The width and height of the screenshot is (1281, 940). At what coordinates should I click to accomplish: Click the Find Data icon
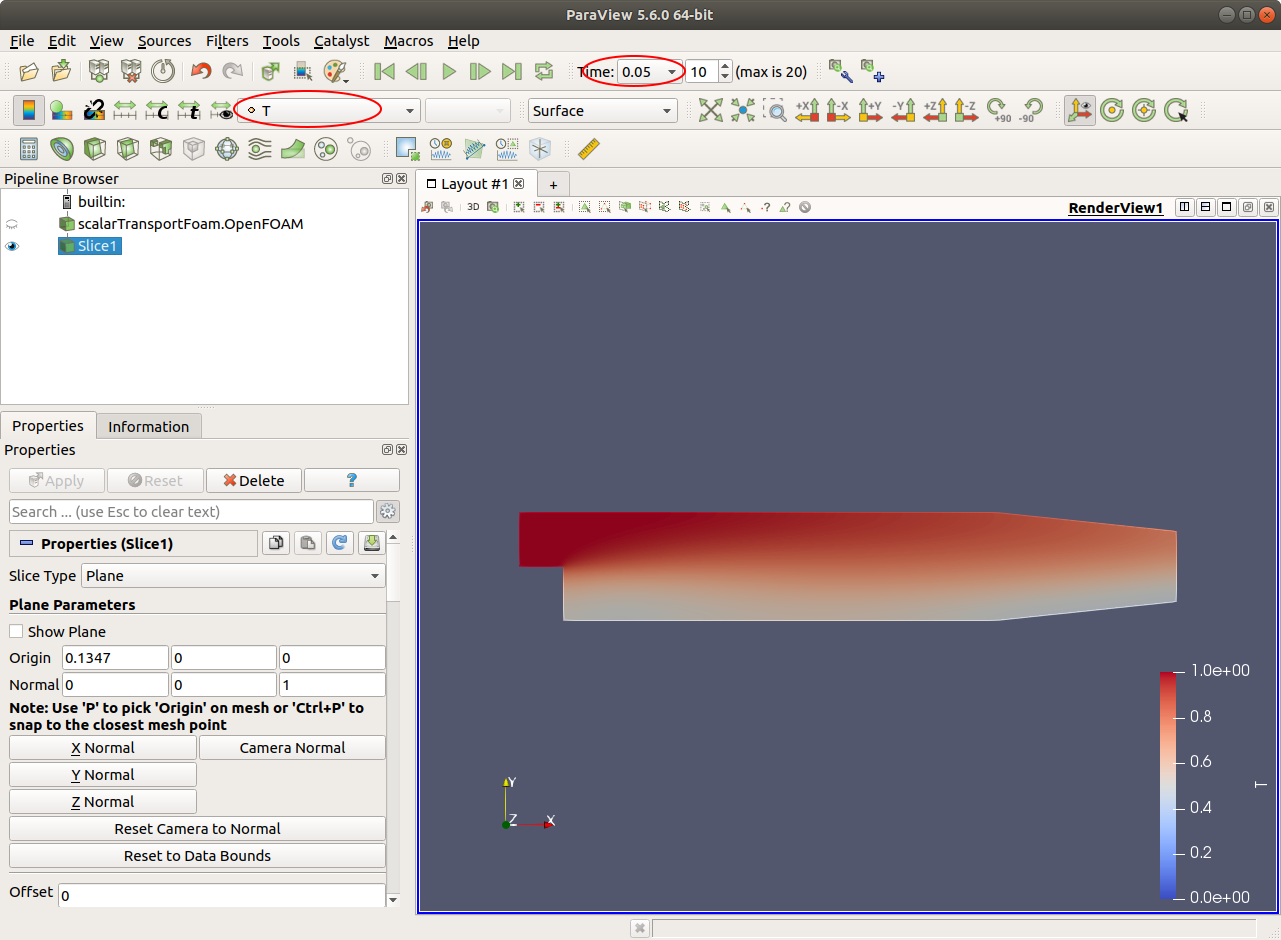click(303, 71)
